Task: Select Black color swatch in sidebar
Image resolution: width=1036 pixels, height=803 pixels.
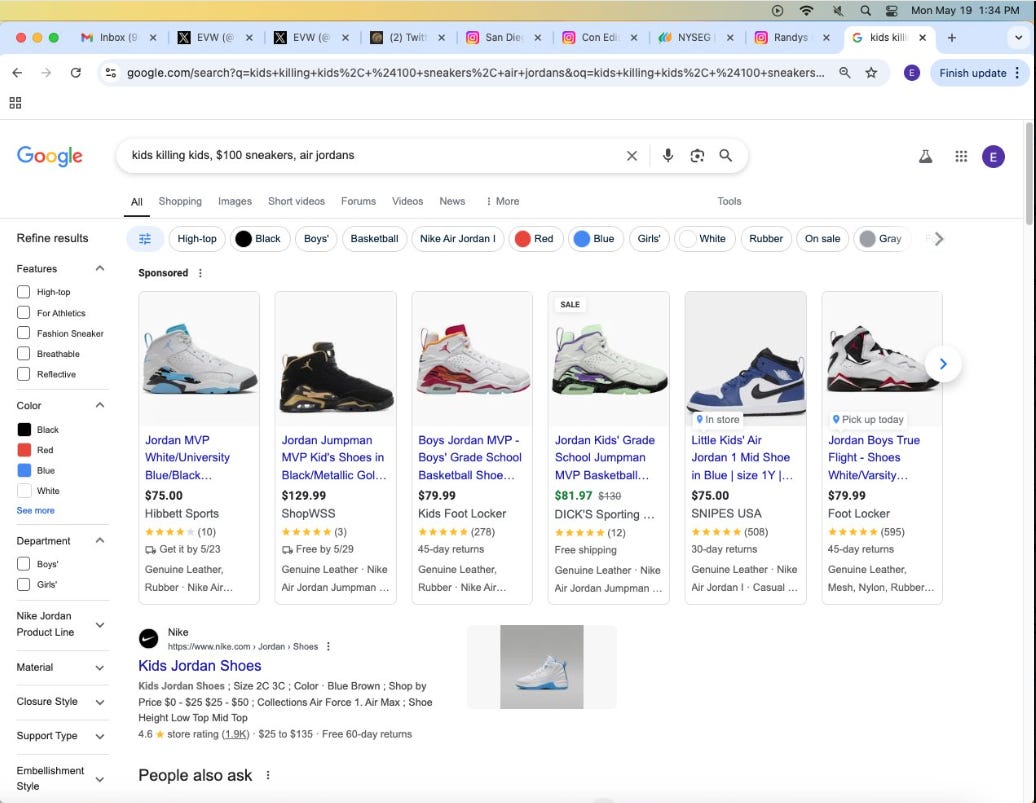Action: pyautogui.click(x=24, y=430)
